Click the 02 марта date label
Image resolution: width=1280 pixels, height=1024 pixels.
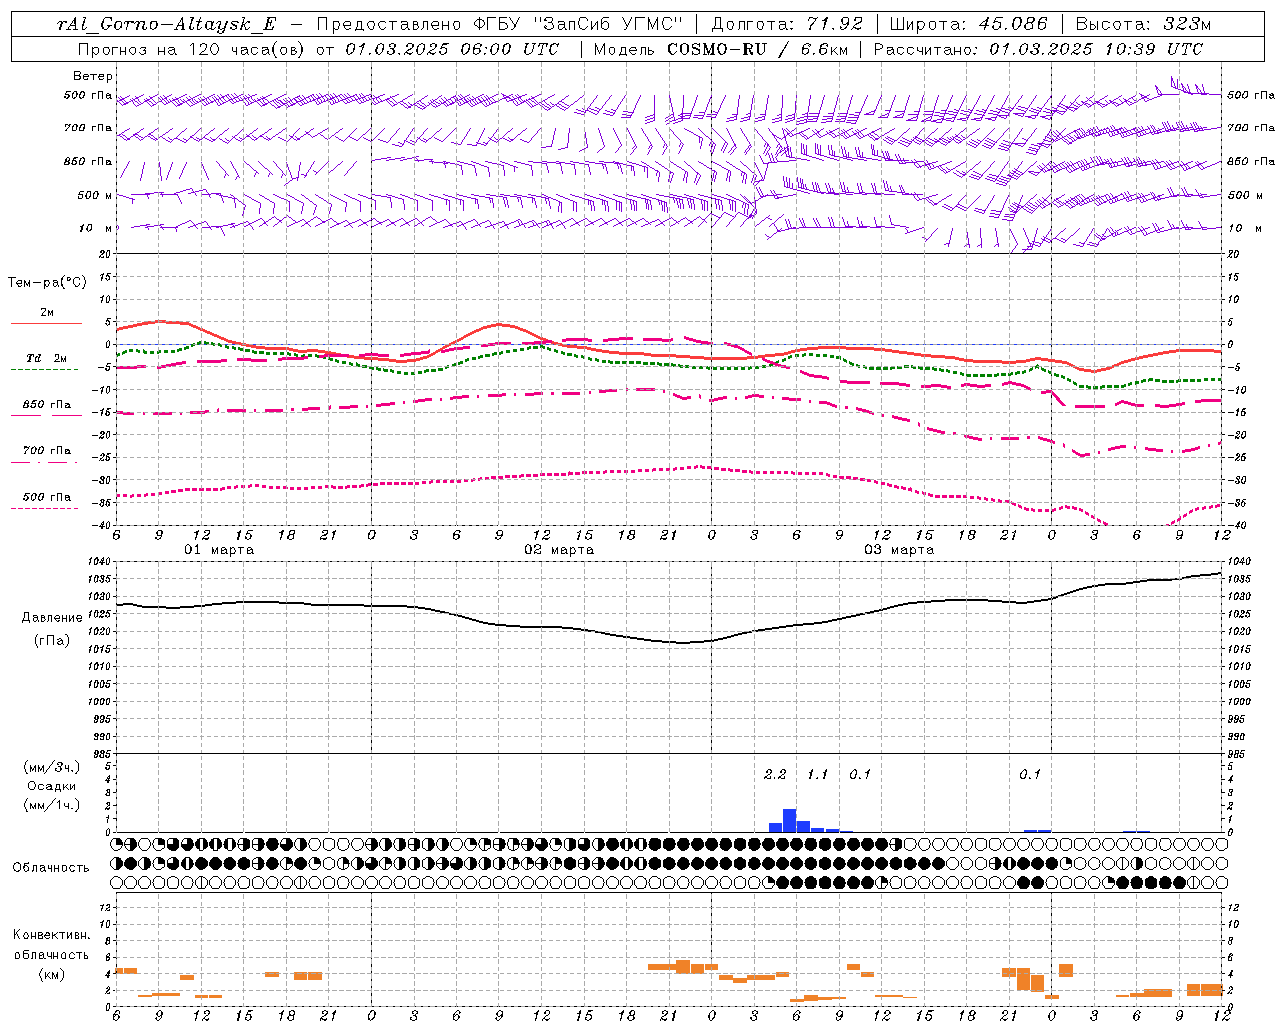559,550
